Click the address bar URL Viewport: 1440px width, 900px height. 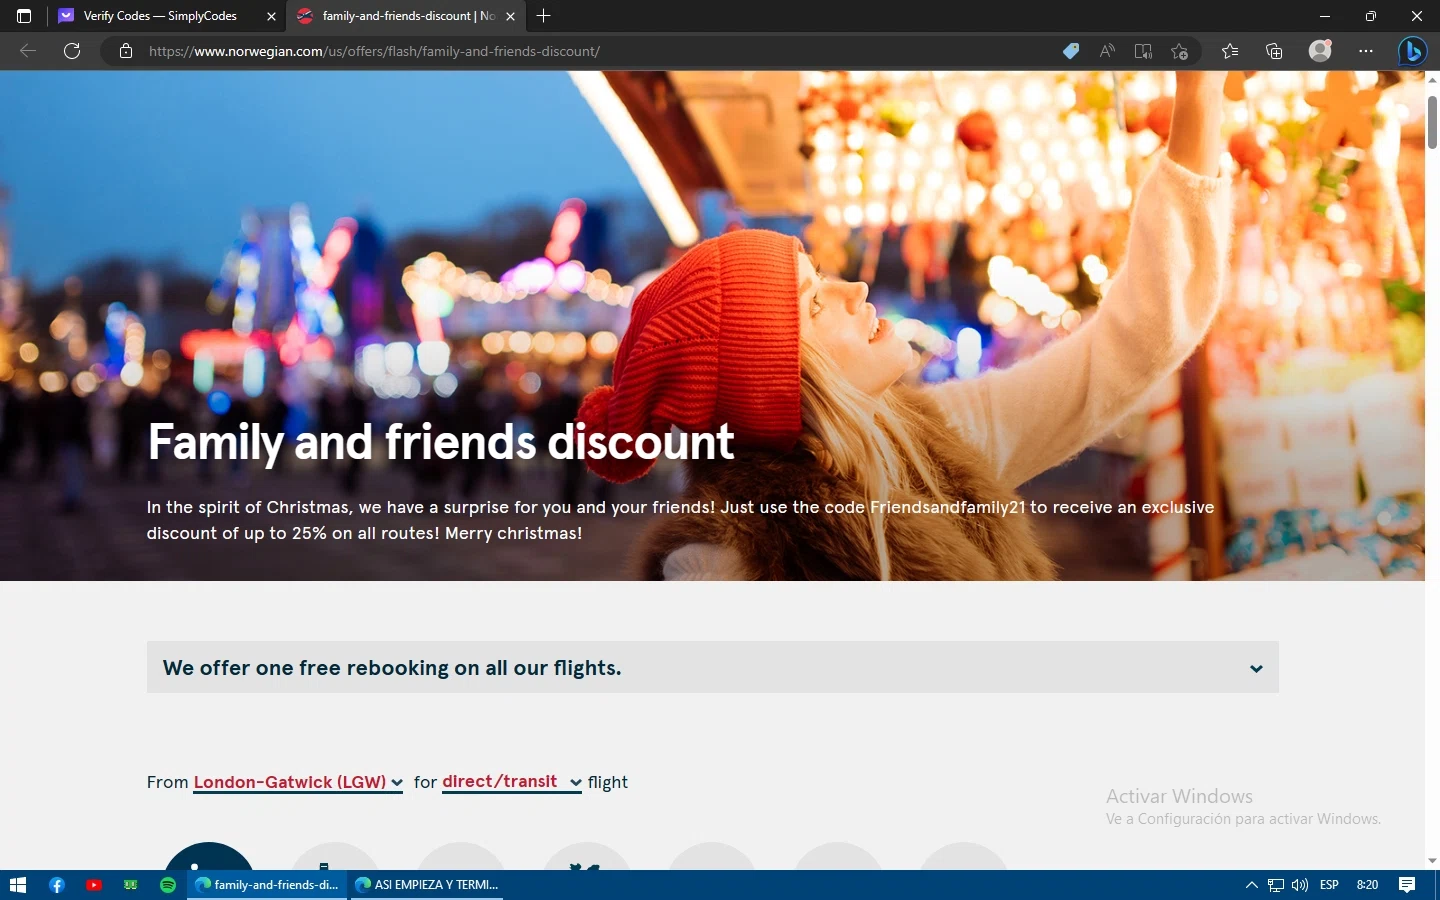(x=374, y=51)
